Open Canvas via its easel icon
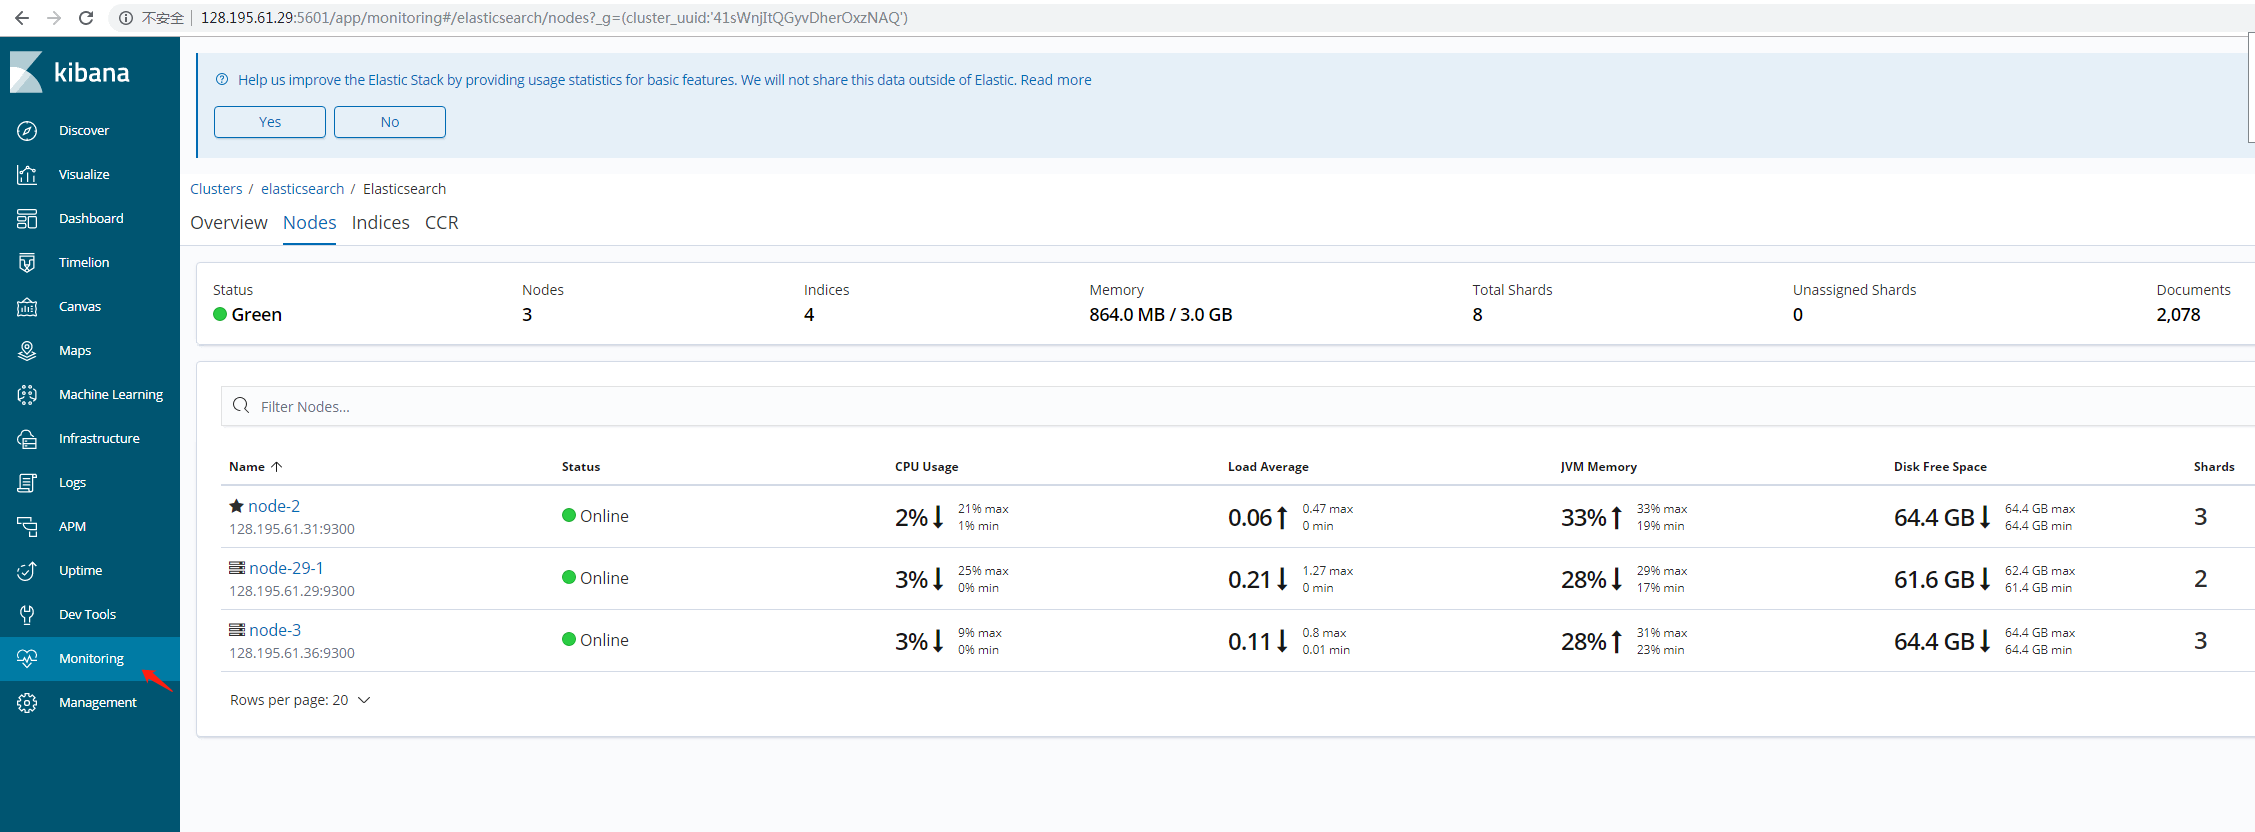Image resolution: width=2255 pixels, height=832 pixels. pos(27,307)
